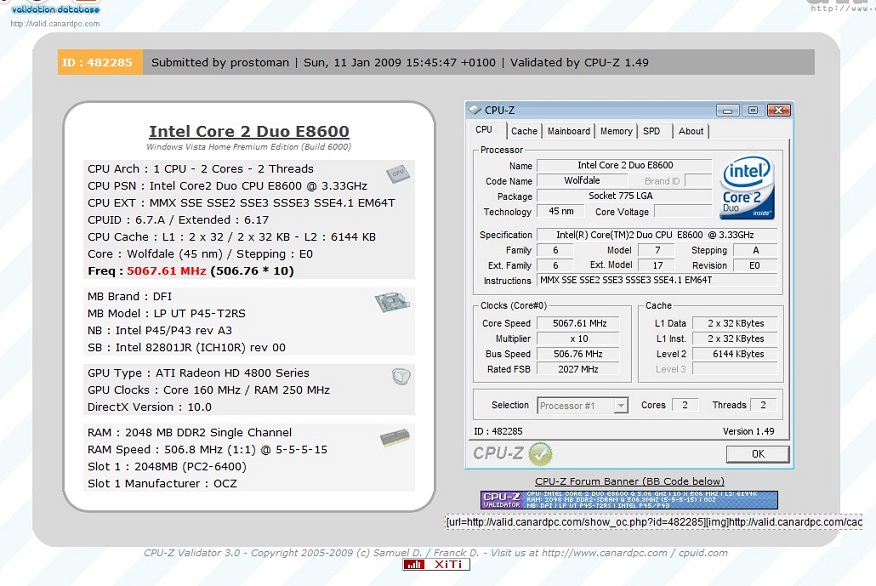
Task: Click the Level 2 cache value 6144 KBytes
Action: (x=735, y=354)
